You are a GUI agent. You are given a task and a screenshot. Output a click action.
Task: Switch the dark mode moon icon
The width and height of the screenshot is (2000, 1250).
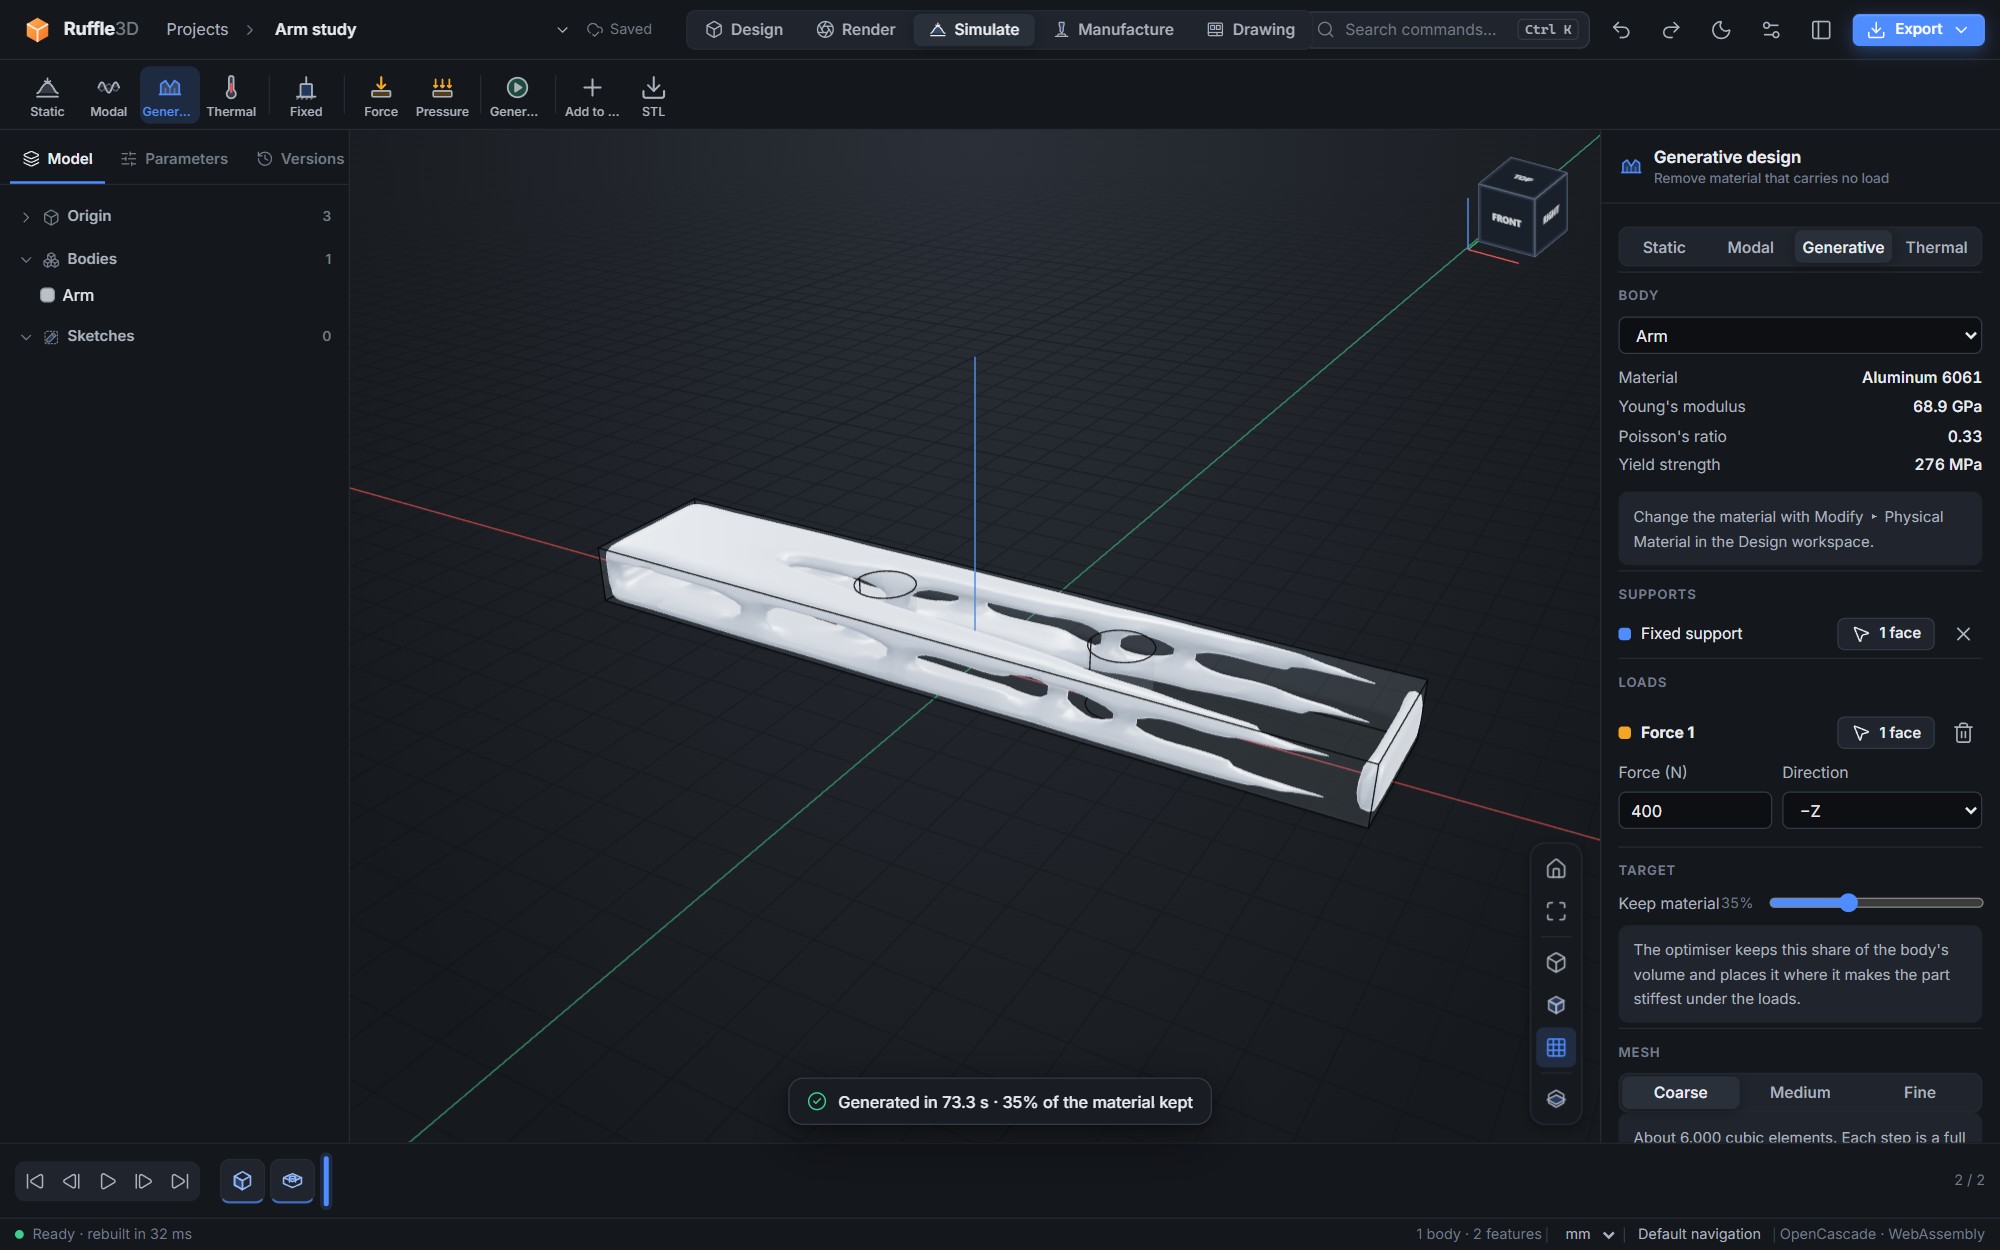1721,30
